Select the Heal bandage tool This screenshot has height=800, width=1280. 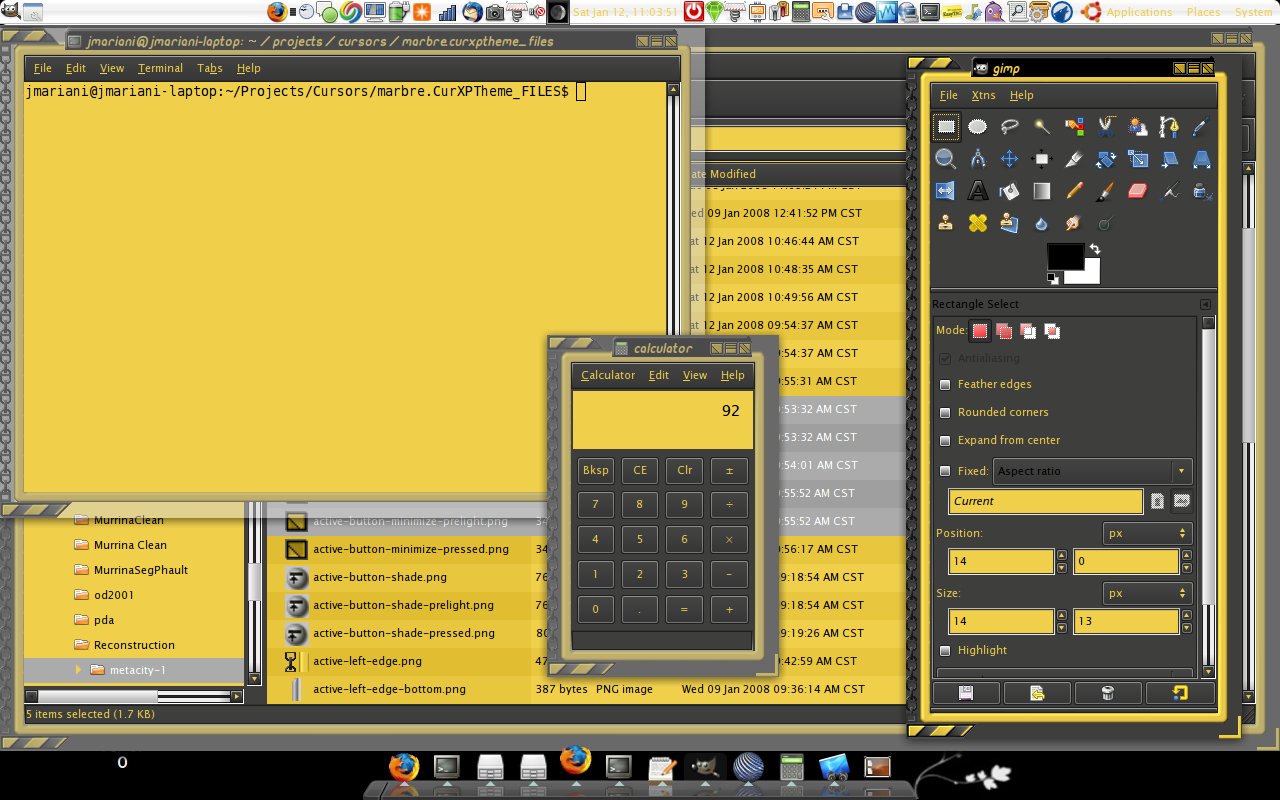pyautogui.click(x=978, y=222)
